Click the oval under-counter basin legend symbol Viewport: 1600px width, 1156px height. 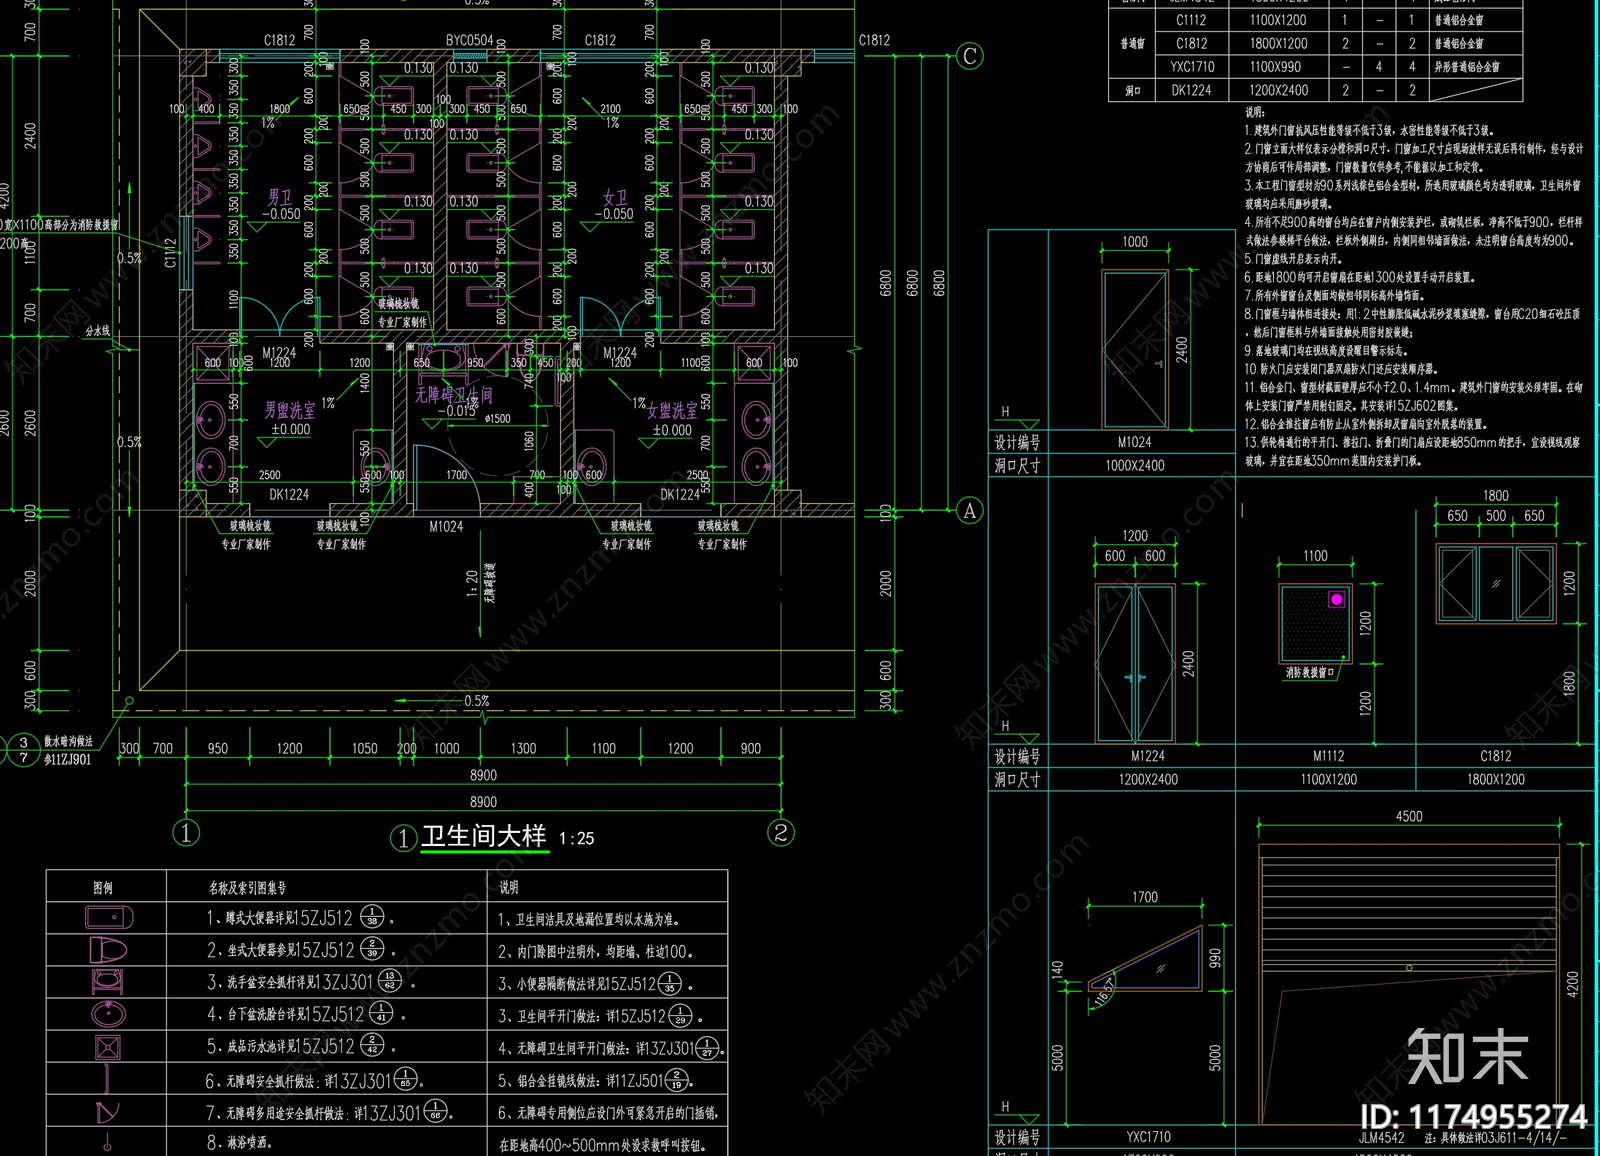[x=108, y=1014]
